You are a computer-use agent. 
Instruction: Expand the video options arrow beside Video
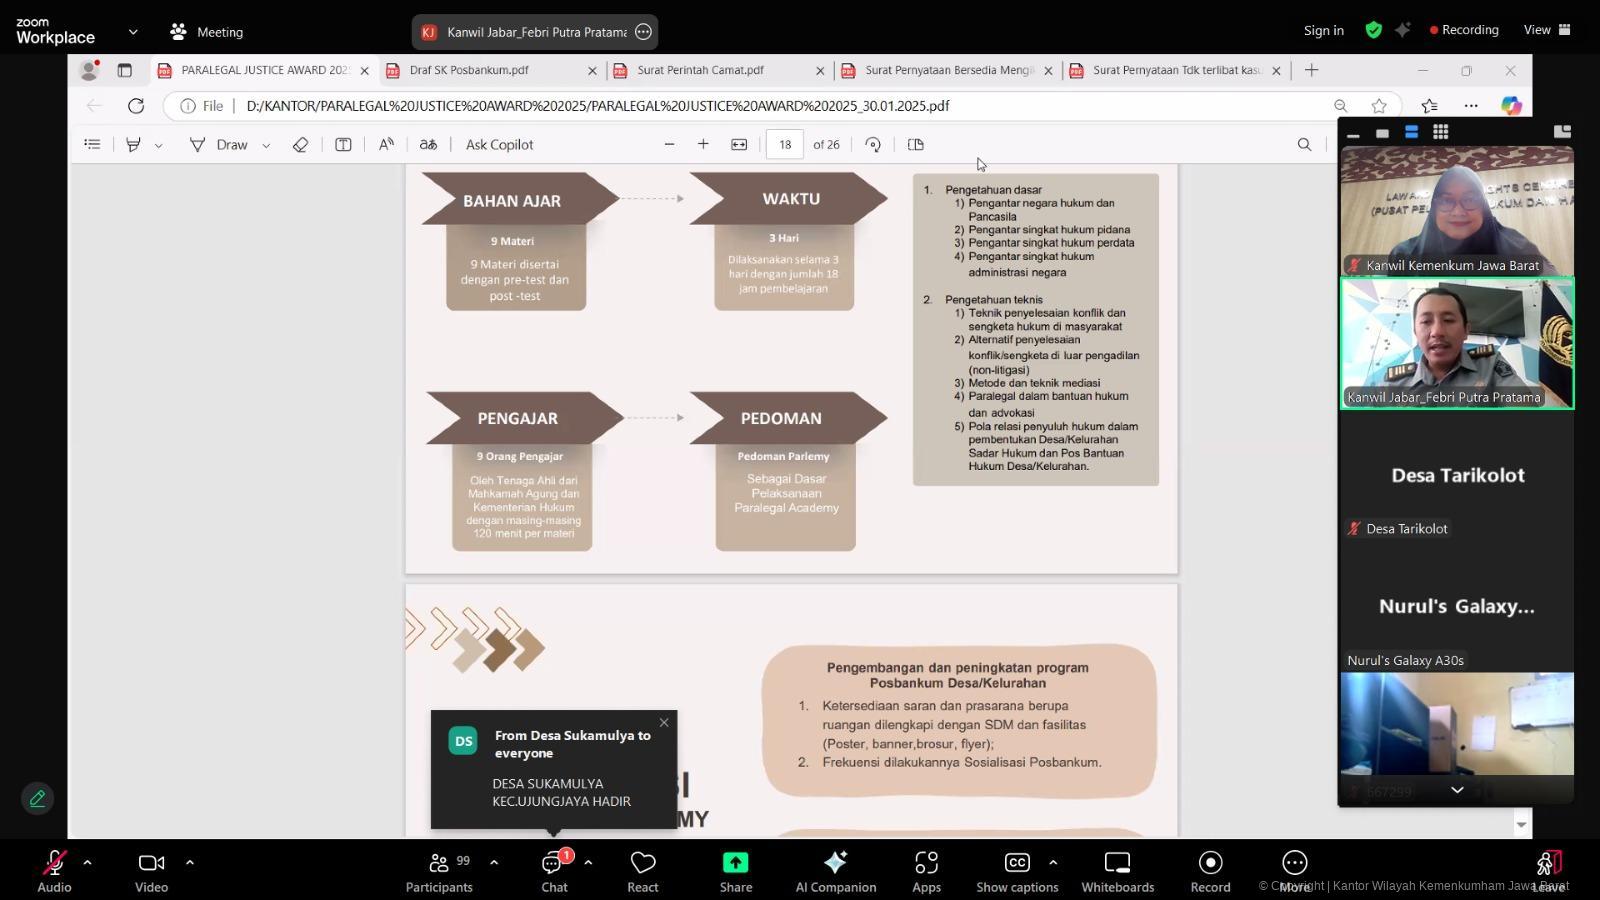click(189, 862)
